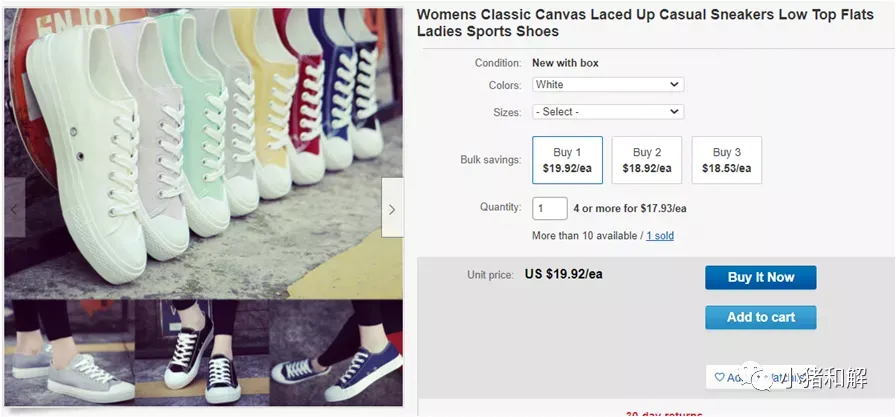
Task: Open the main sneakers product image
Action: (203, 153)
